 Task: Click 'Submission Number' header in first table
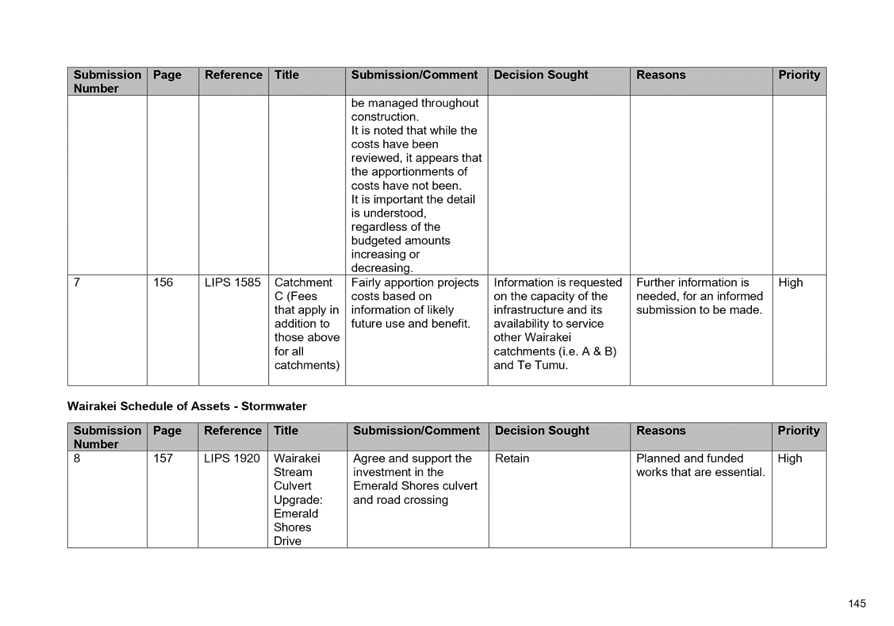pos(107,82)
